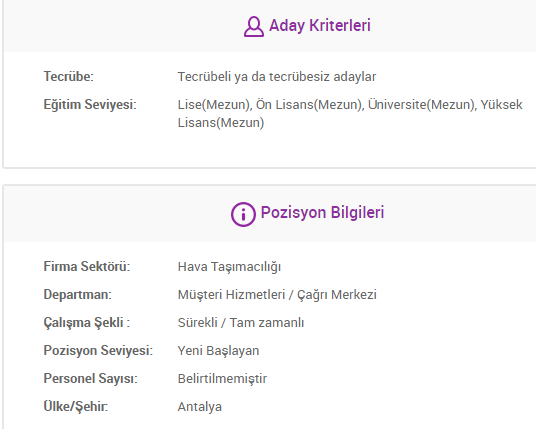Click the Firma Sektörü label
536x429 pixels.
87,267
